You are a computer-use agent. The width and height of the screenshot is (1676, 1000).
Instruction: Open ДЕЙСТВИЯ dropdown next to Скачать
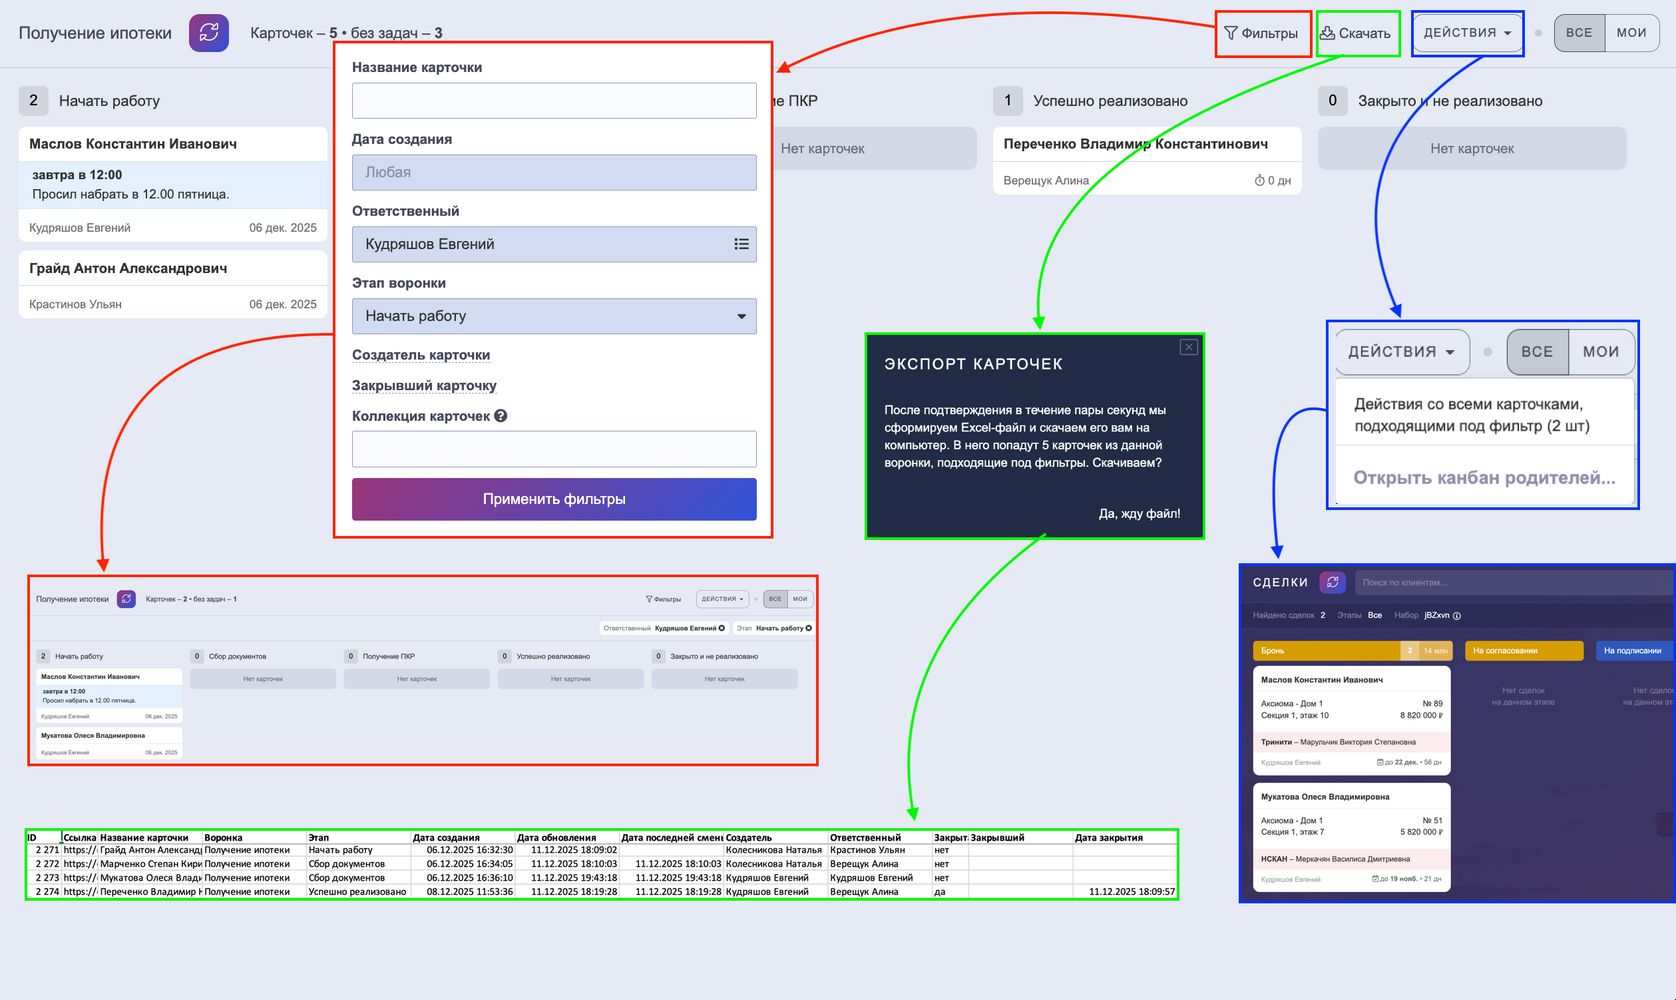(x=1467, y=33)
